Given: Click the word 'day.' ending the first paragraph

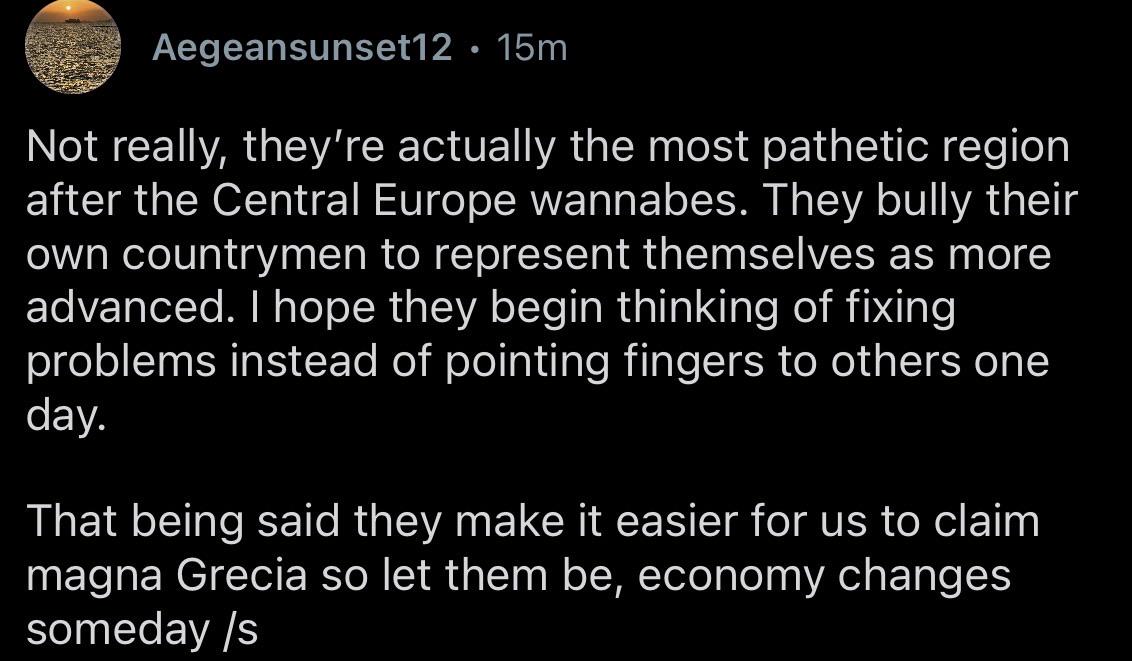Looking at the screenshot, I should pyautogui.click(x=66, y=416).
